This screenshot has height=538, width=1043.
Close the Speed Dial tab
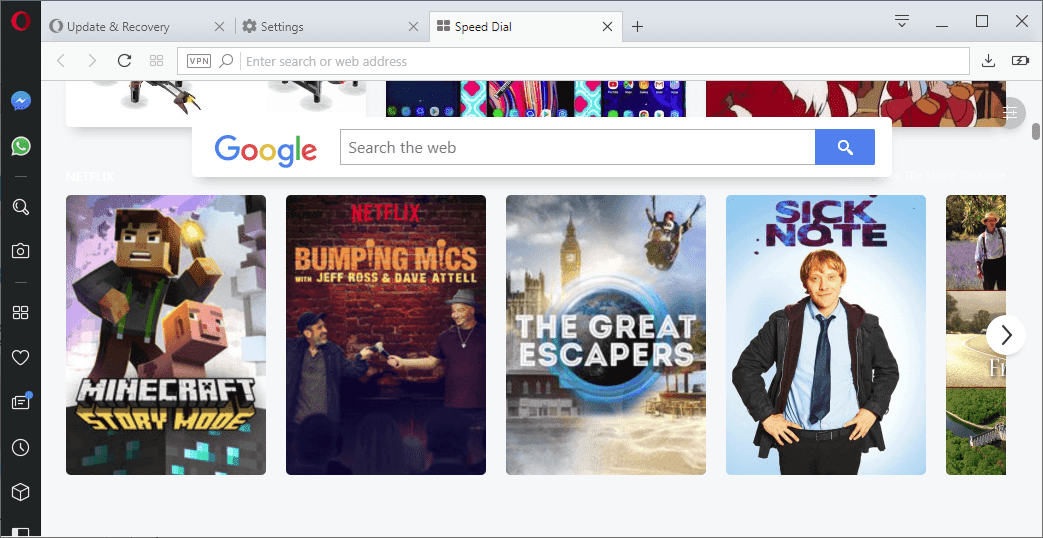(607, 27)
